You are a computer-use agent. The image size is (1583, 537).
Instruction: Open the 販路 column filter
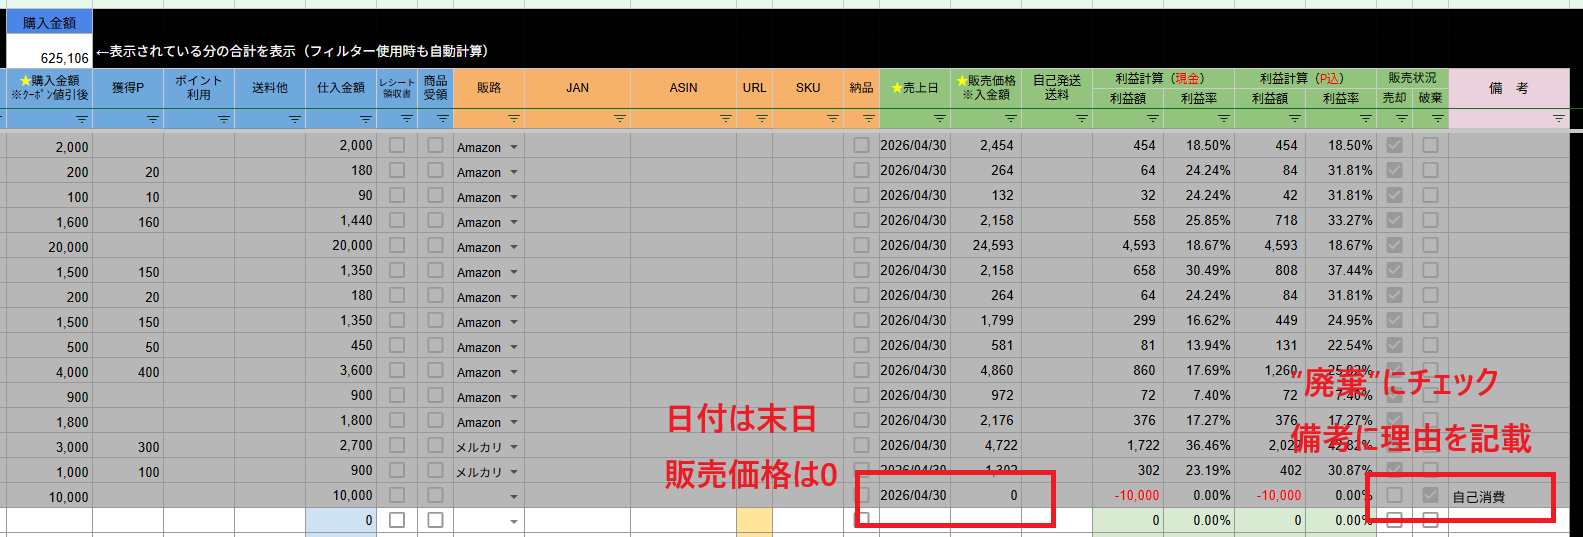(x=513, y=119)
